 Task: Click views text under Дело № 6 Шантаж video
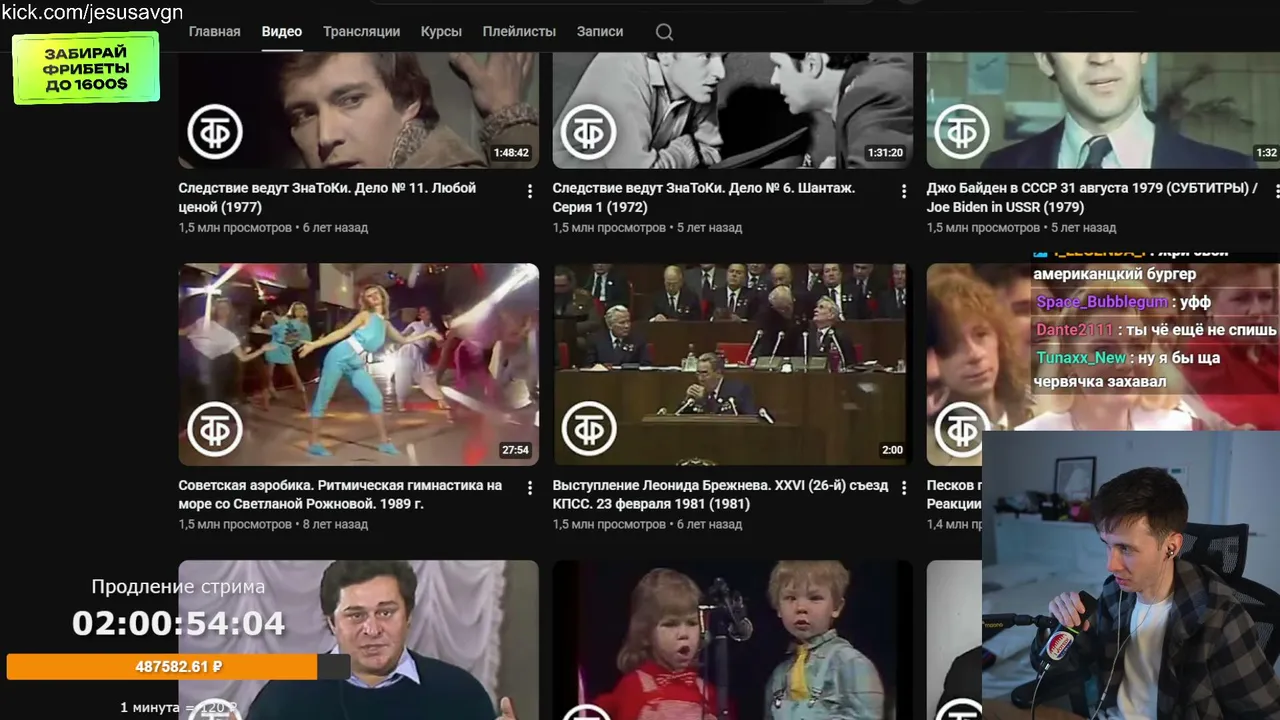pyautogui.click(x=647, y=228)
